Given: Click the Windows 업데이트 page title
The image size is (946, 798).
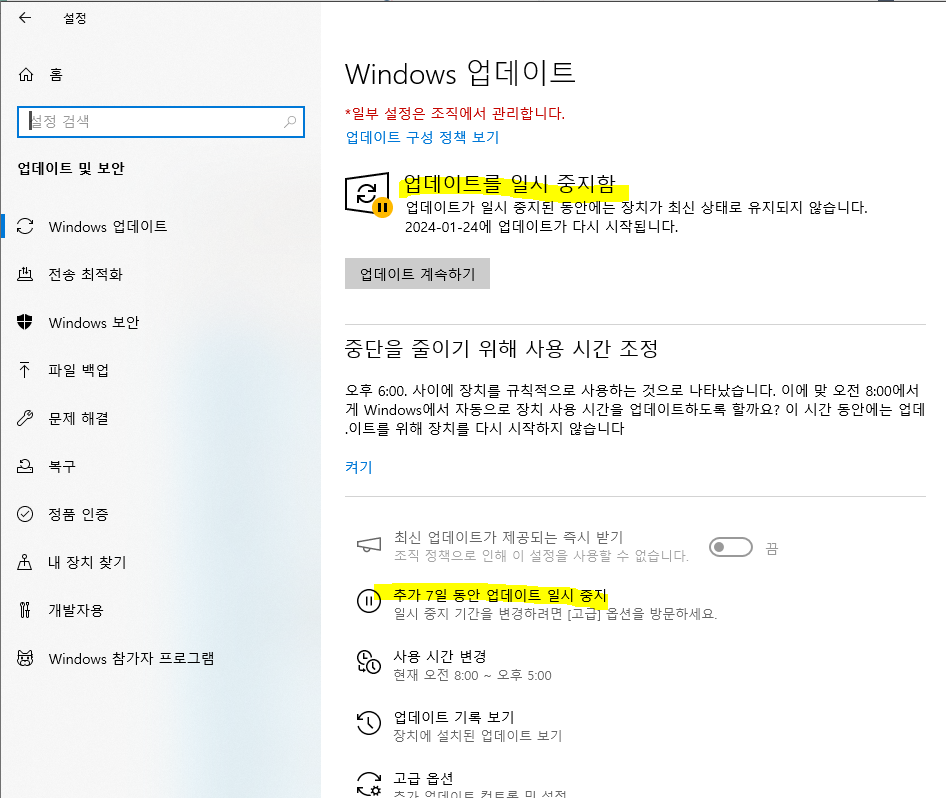Looking at the screenshot, I should coord(460,74).
